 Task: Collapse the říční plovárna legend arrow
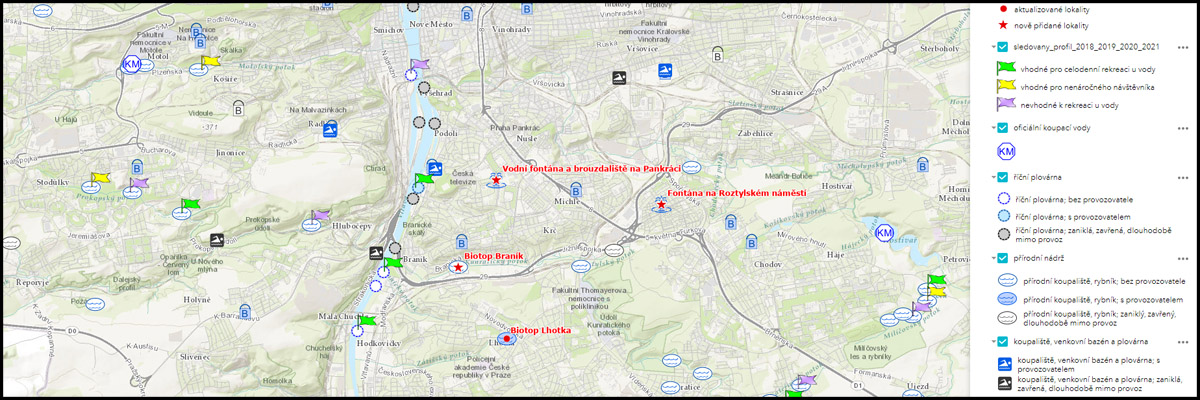pyautogui.click(x=991, y=176)
